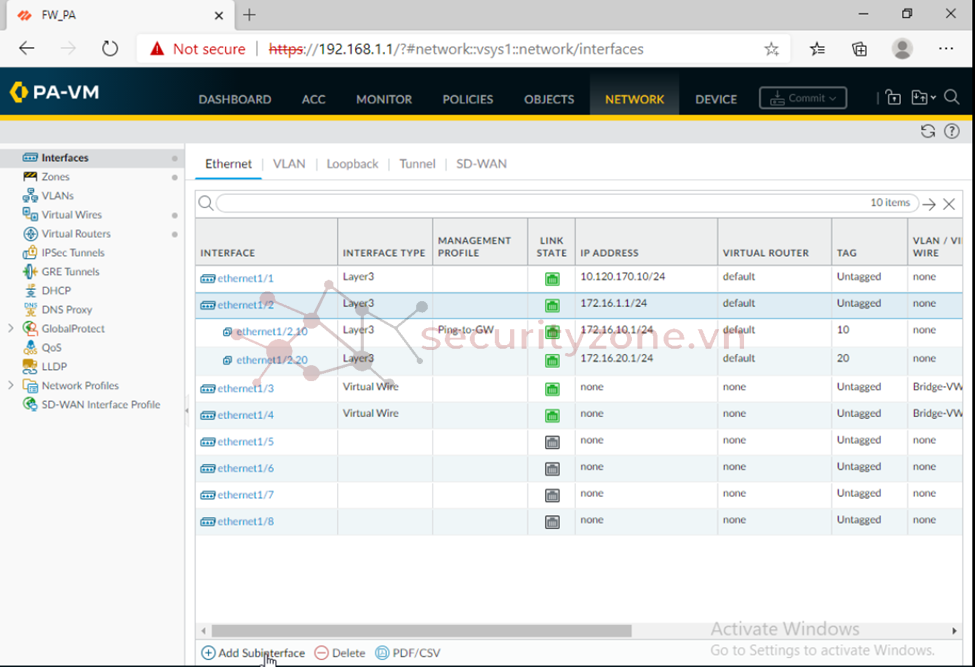The image size is (975, 667).
Task: Click the Network Profiles folder icon
Action: (30, 385)
